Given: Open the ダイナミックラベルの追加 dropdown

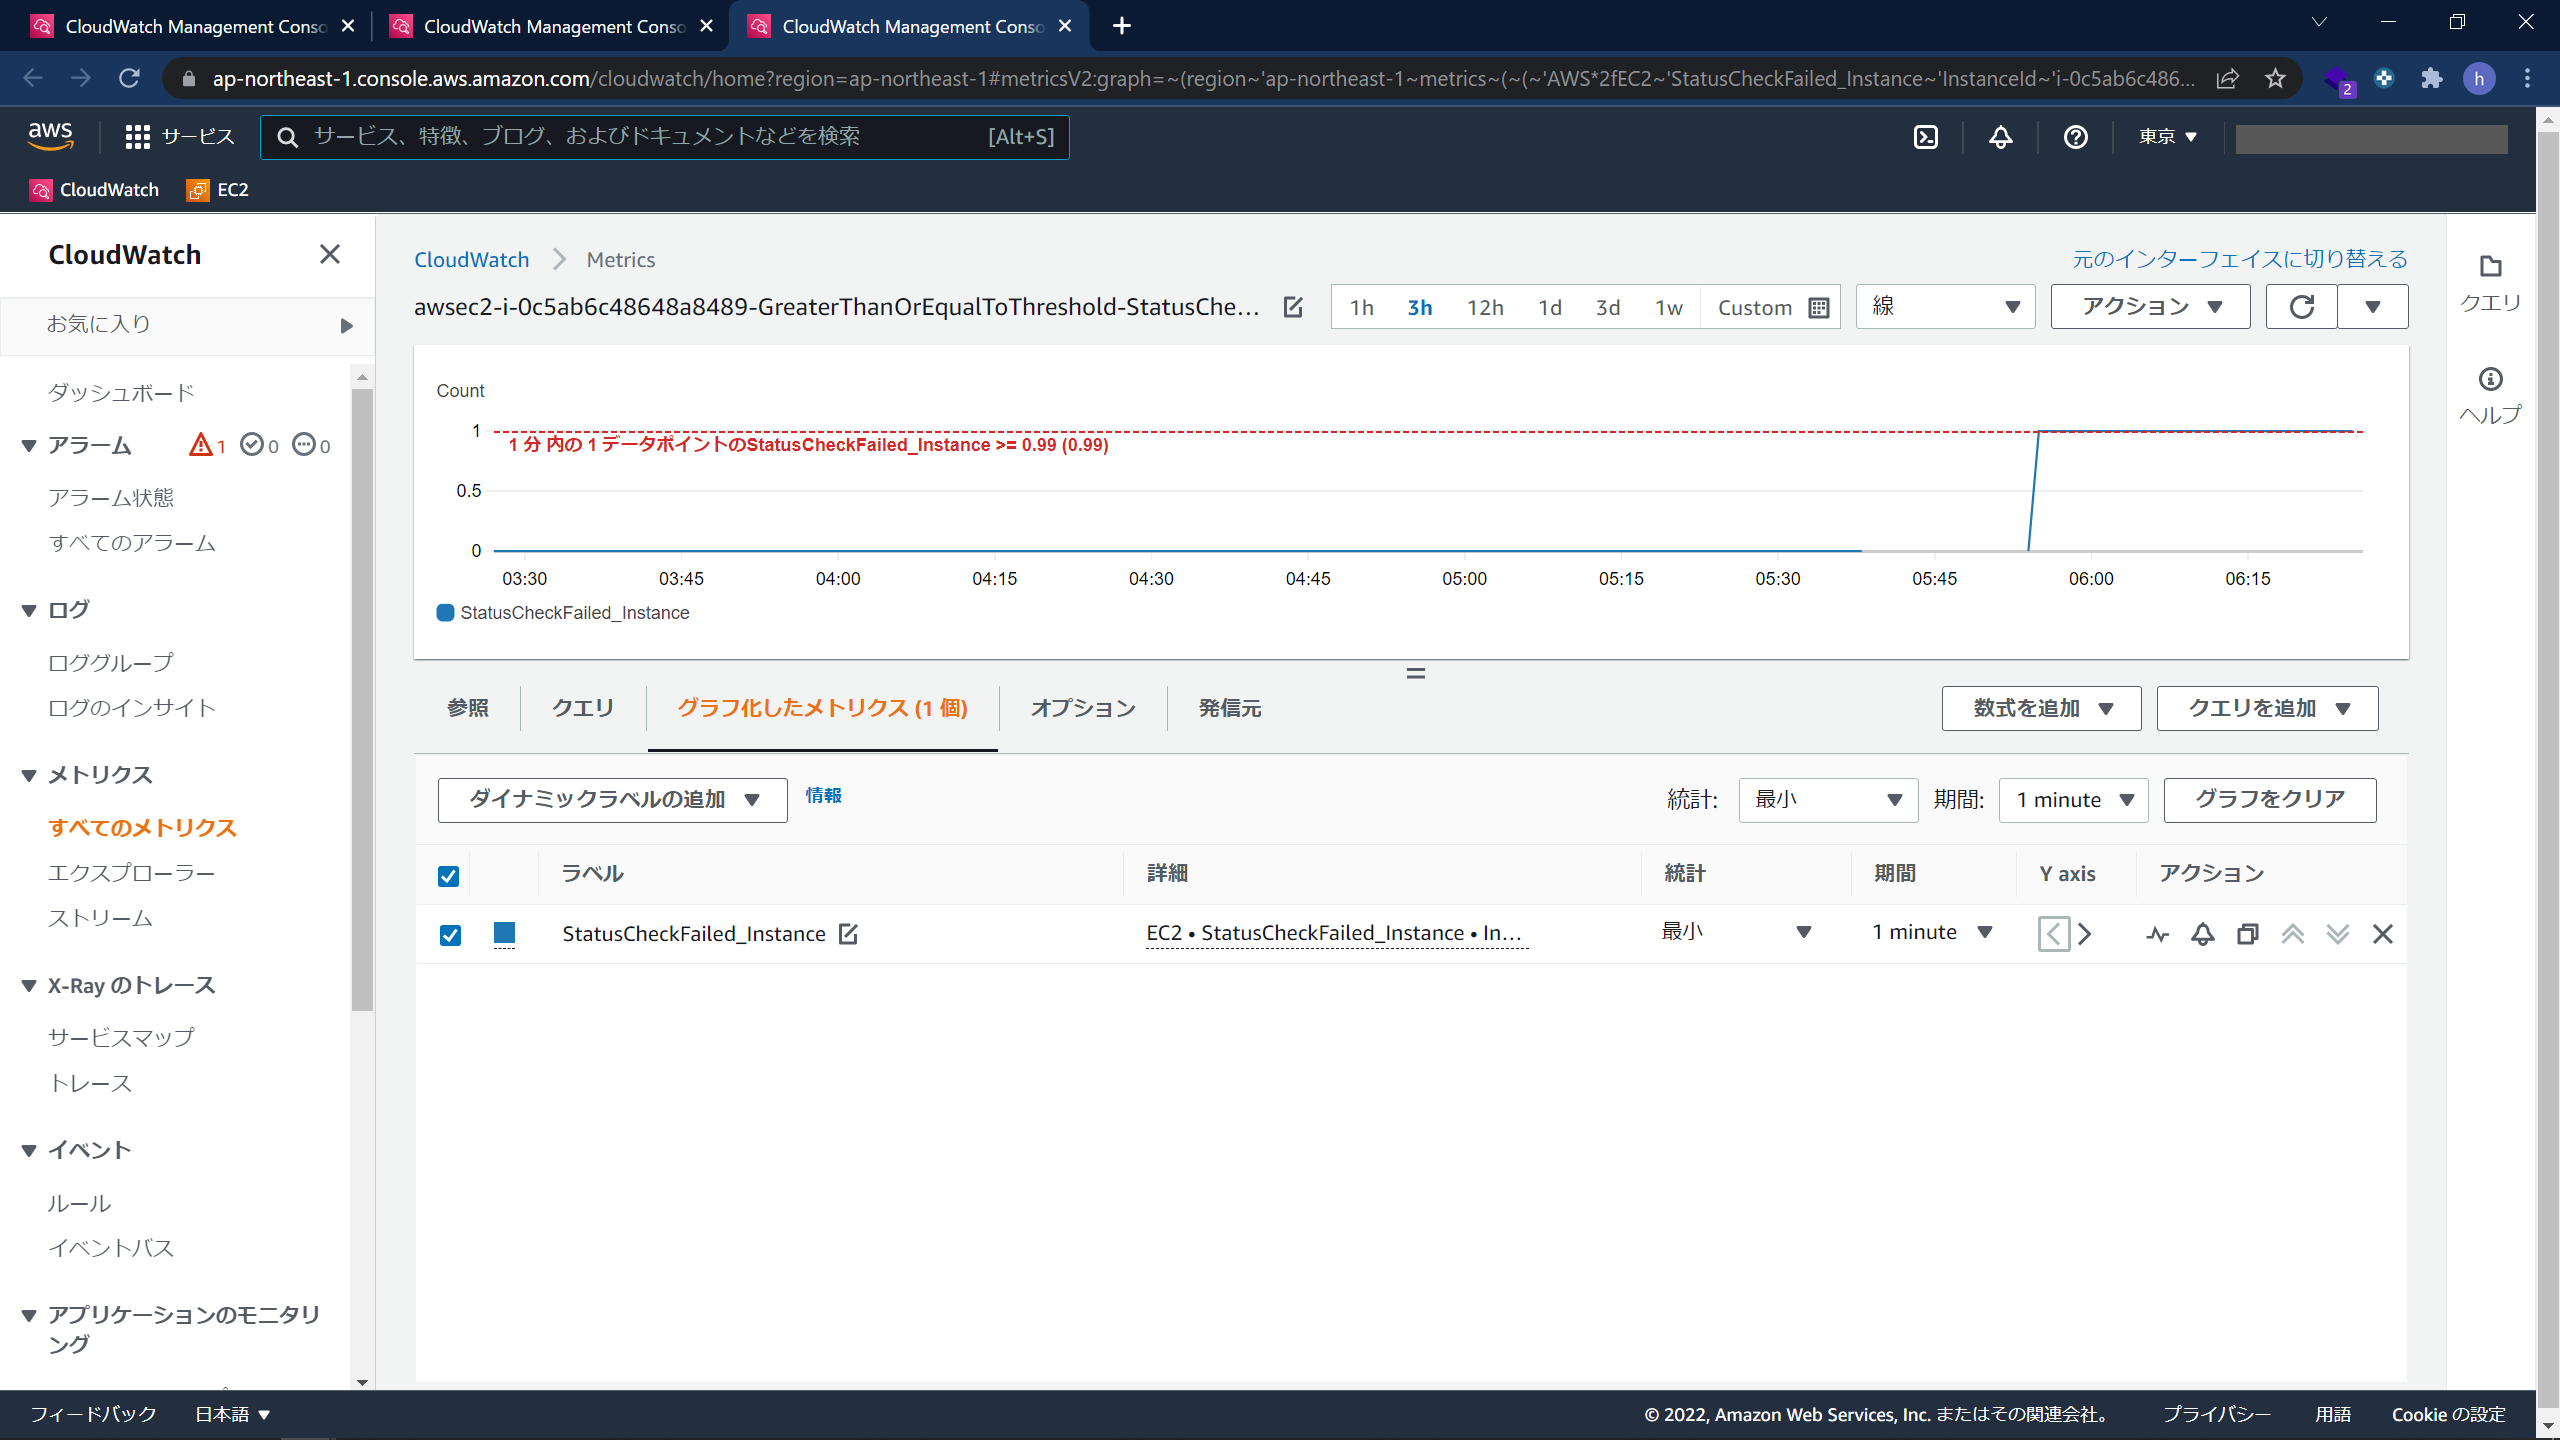Looking at the screenshot, I should [613, 800].
